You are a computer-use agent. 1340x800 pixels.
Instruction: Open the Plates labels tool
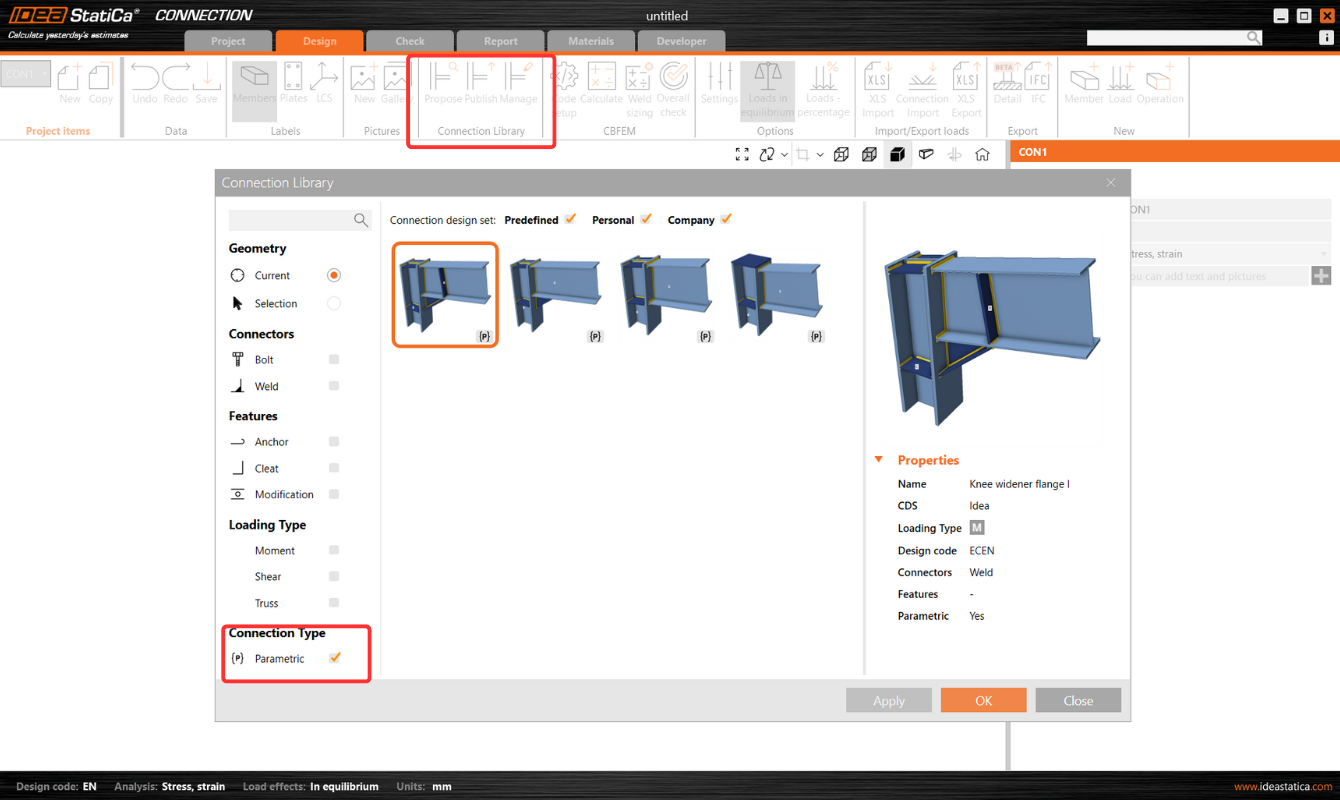pyautogui.click(x=293, y=87)
